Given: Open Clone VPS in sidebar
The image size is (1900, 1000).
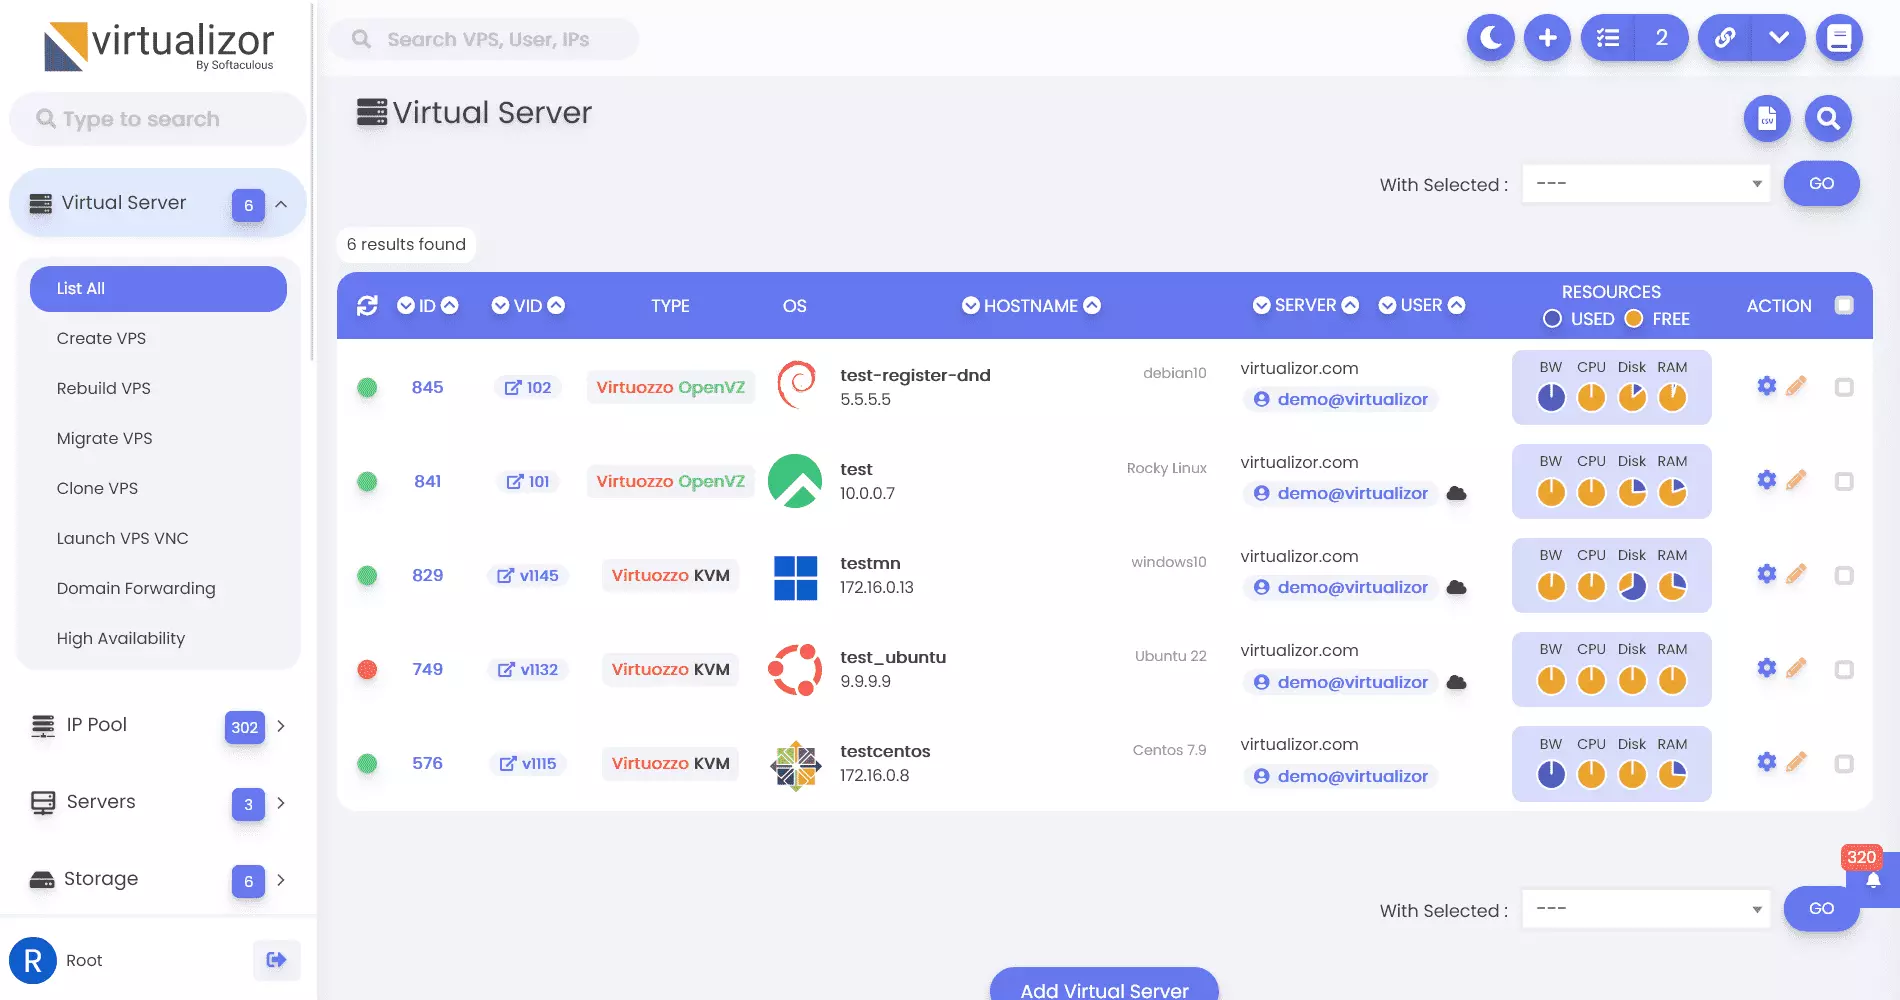Looking at the screenshot, I should click(x=97, y=488).
